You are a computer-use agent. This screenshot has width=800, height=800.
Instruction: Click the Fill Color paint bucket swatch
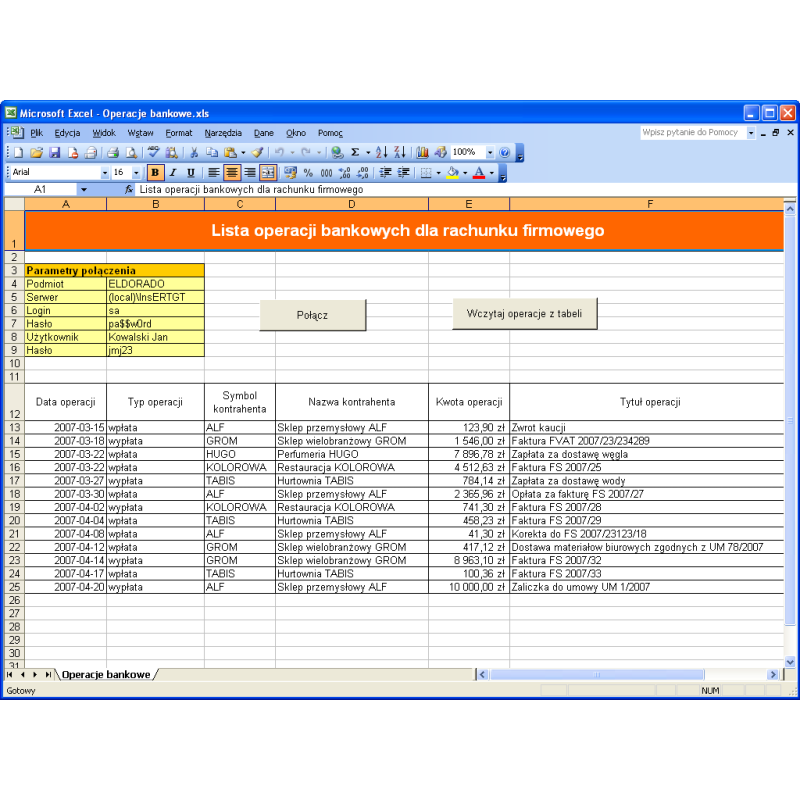coord(452,173)
